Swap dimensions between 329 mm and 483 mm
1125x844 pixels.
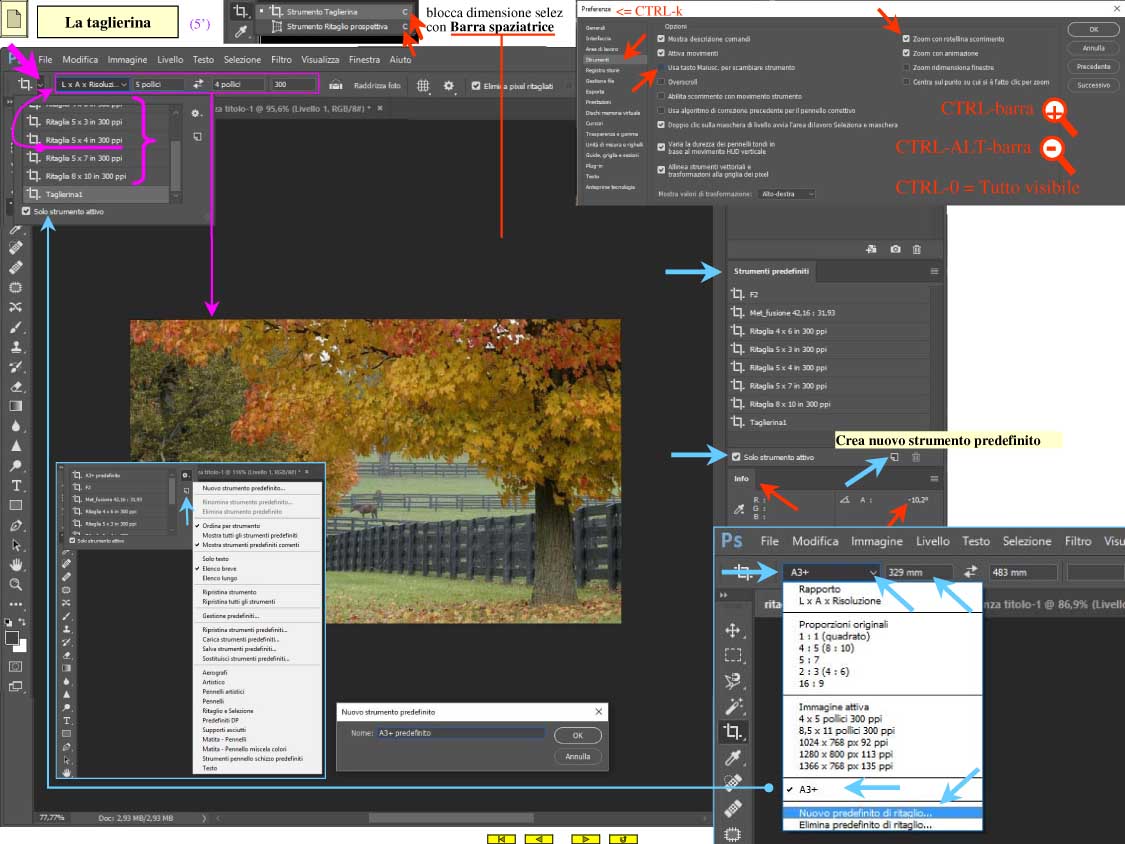(970, 572)
